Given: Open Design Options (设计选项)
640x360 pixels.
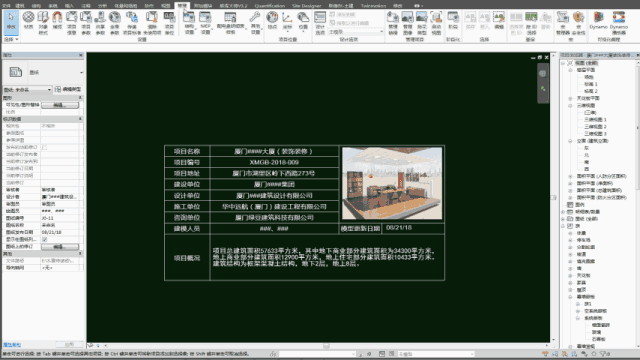Looking at the screenshot, I should (320, 22).
